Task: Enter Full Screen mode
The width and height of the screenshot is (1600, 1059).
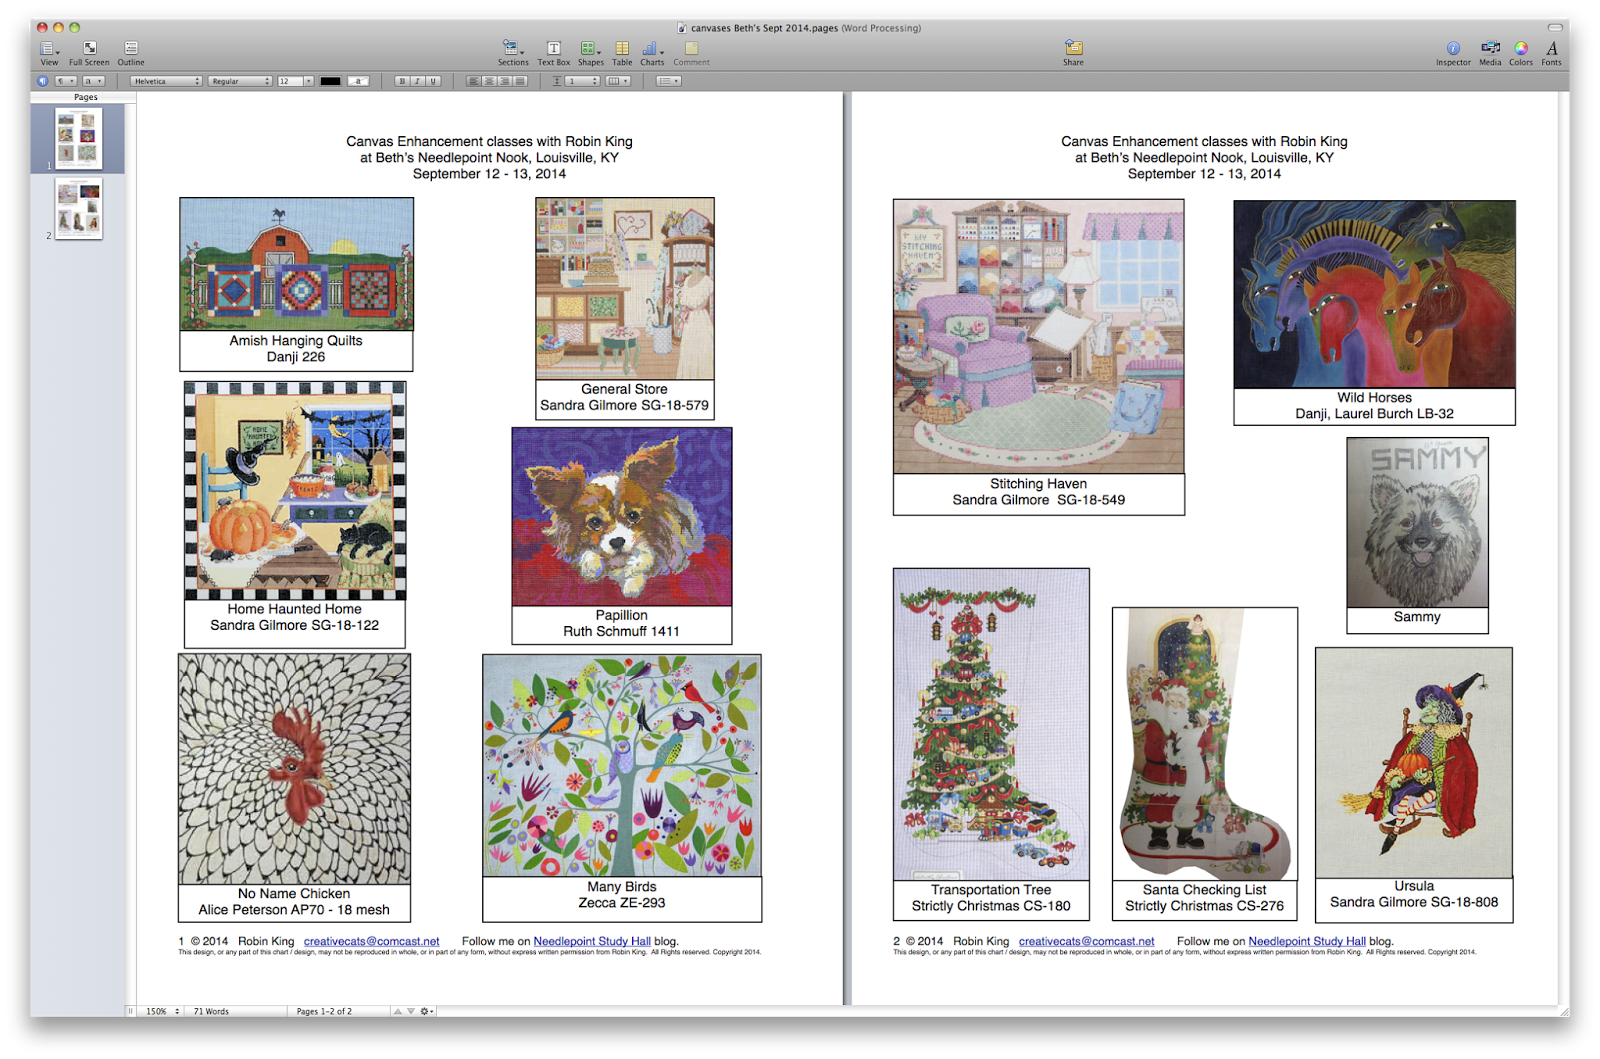Action: [x=89, y=53]
